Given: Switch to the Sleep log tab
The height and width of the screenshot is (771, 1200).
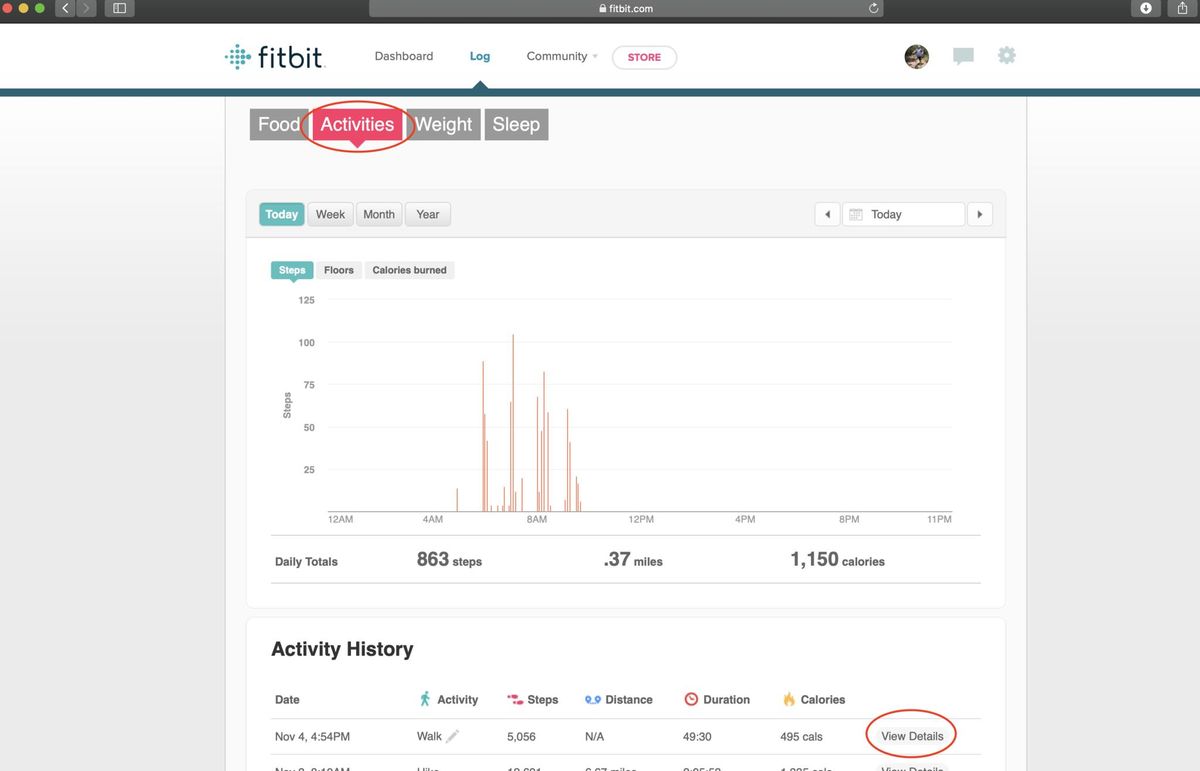Looking at the screenshot, I should coord(516,124).
